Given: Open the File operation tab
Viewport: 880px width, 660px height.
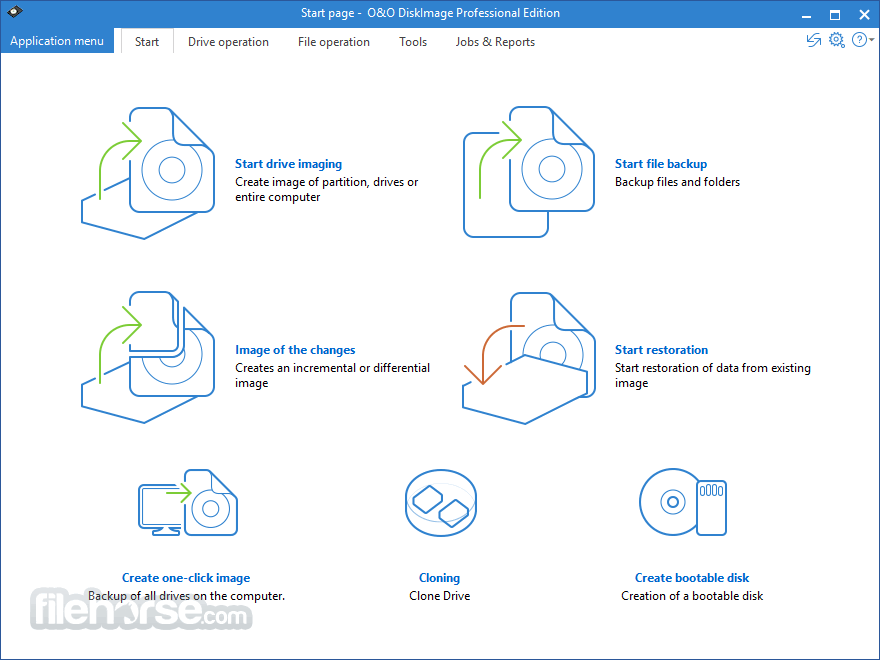Looking at the screenshot, I should pyautogui.click(x=333, y=41).
